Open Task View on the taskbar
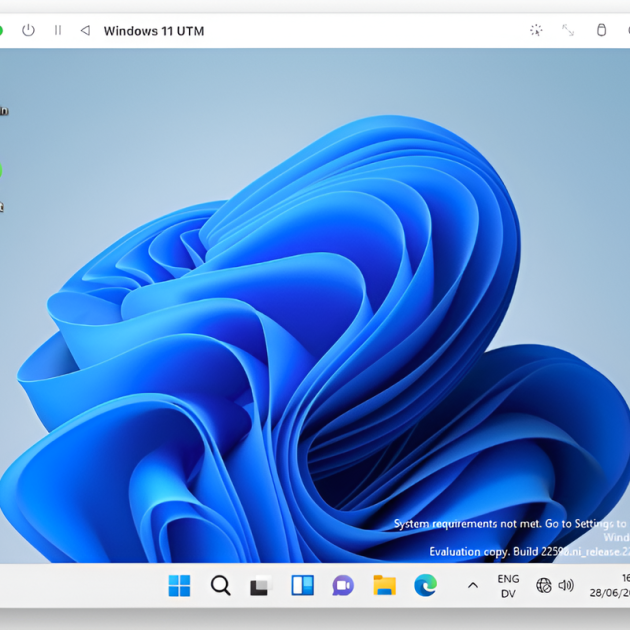The width and height of the screenshot is (630, 630). 261,586
